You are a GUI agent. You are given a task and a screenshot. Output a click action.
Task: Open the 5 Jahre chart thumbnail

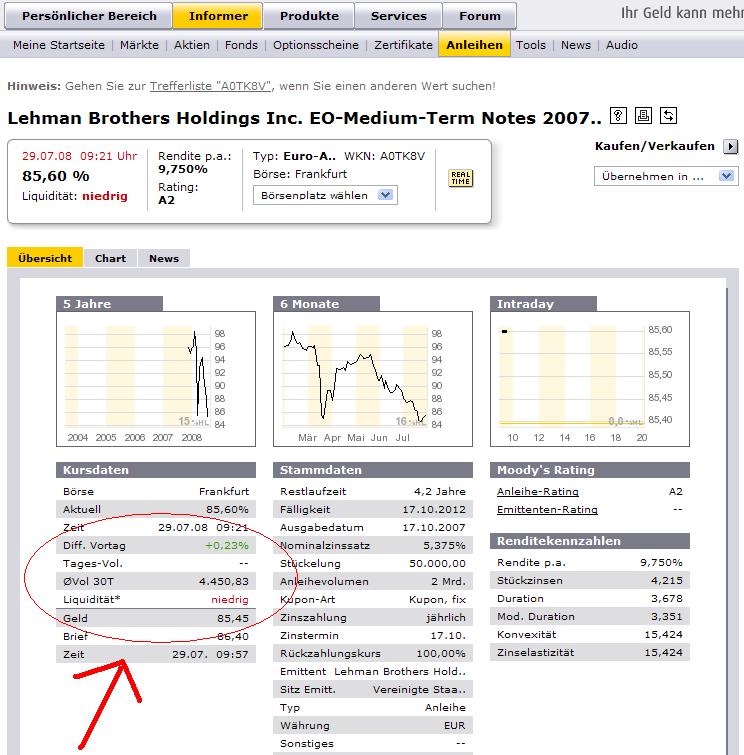point(156,379)
